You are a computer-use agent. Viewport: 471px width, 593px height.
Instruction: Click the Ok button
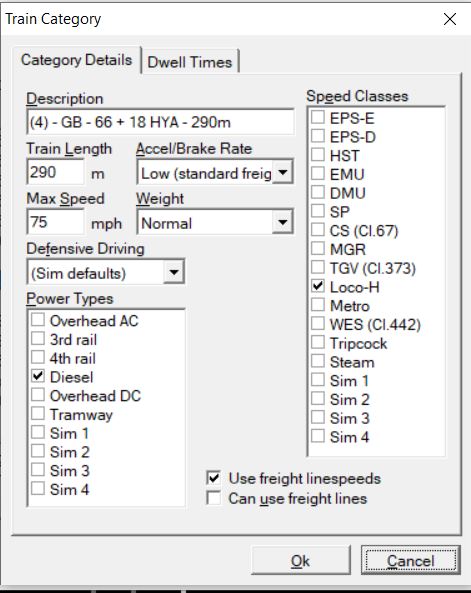click(300, 560)
